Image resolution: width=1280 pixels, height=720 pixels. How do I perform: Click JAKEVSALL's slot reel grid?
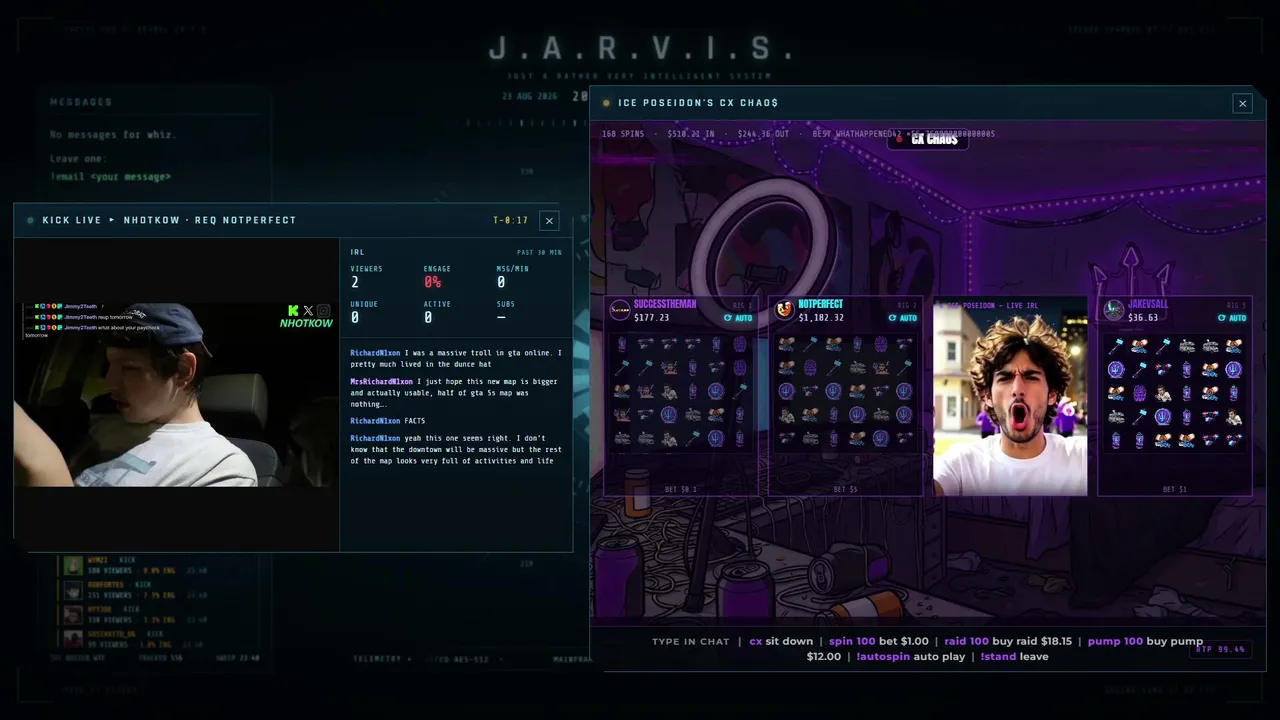coord(1174,392)
